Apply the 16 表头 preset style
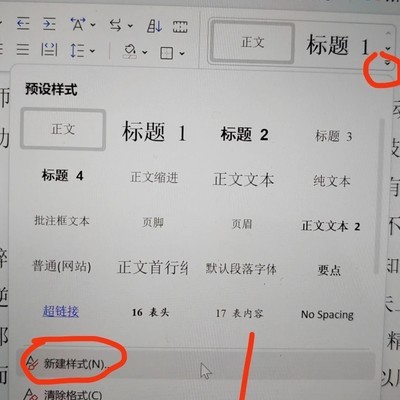 (x=150, y=312)
